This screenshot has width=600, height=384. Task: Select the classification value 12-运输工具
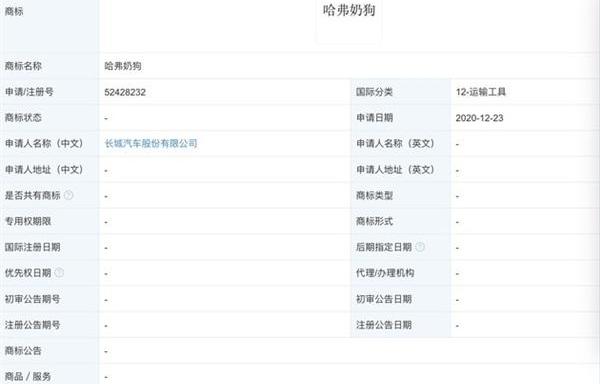481,92
